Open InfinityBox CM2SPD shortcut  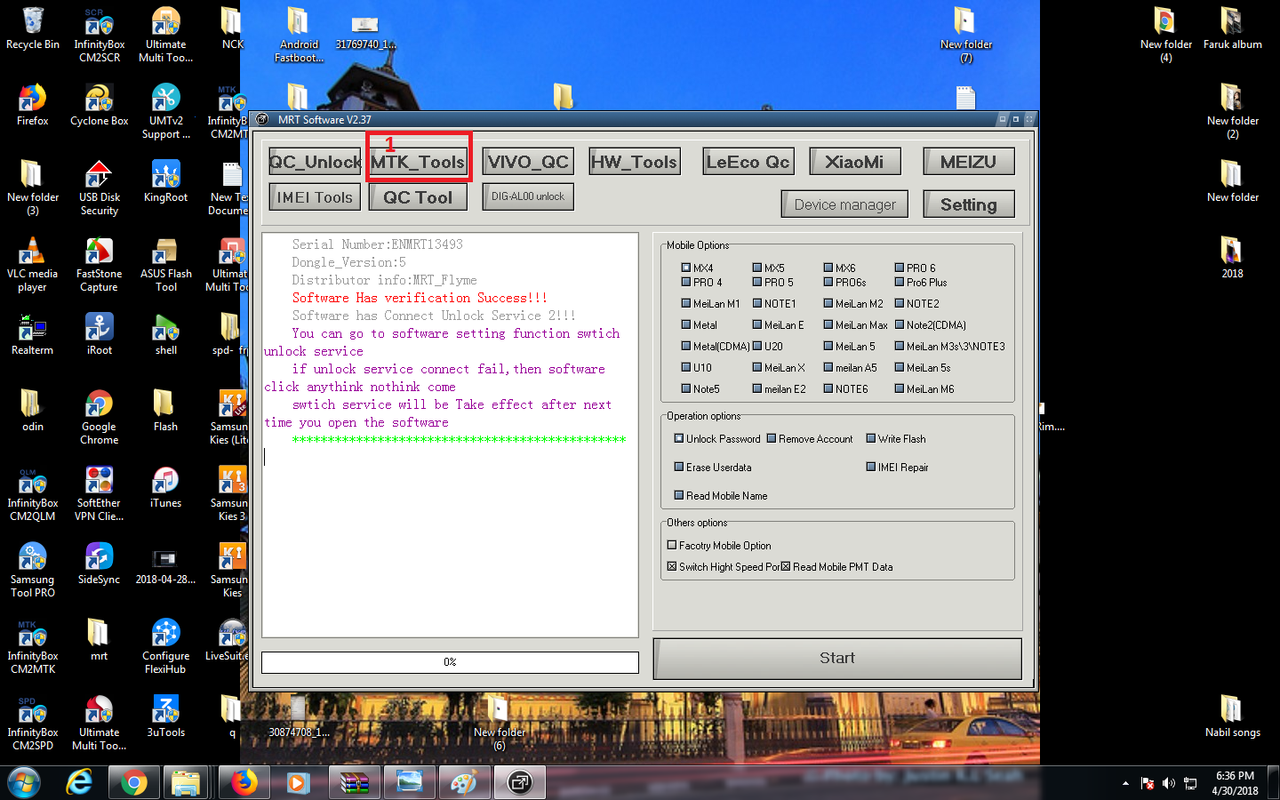click(32, 723)
